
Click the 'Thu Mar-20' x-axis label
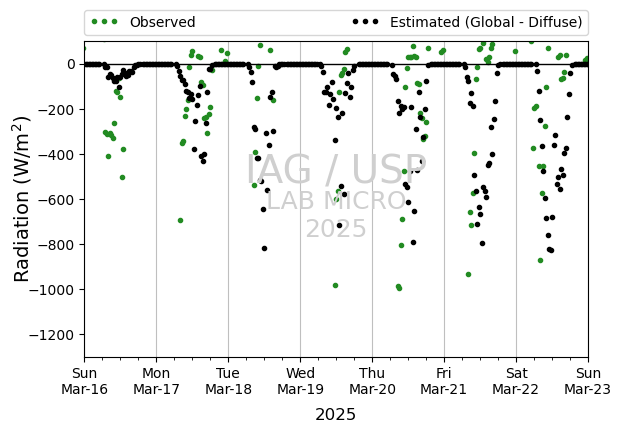tap(372, 381)
